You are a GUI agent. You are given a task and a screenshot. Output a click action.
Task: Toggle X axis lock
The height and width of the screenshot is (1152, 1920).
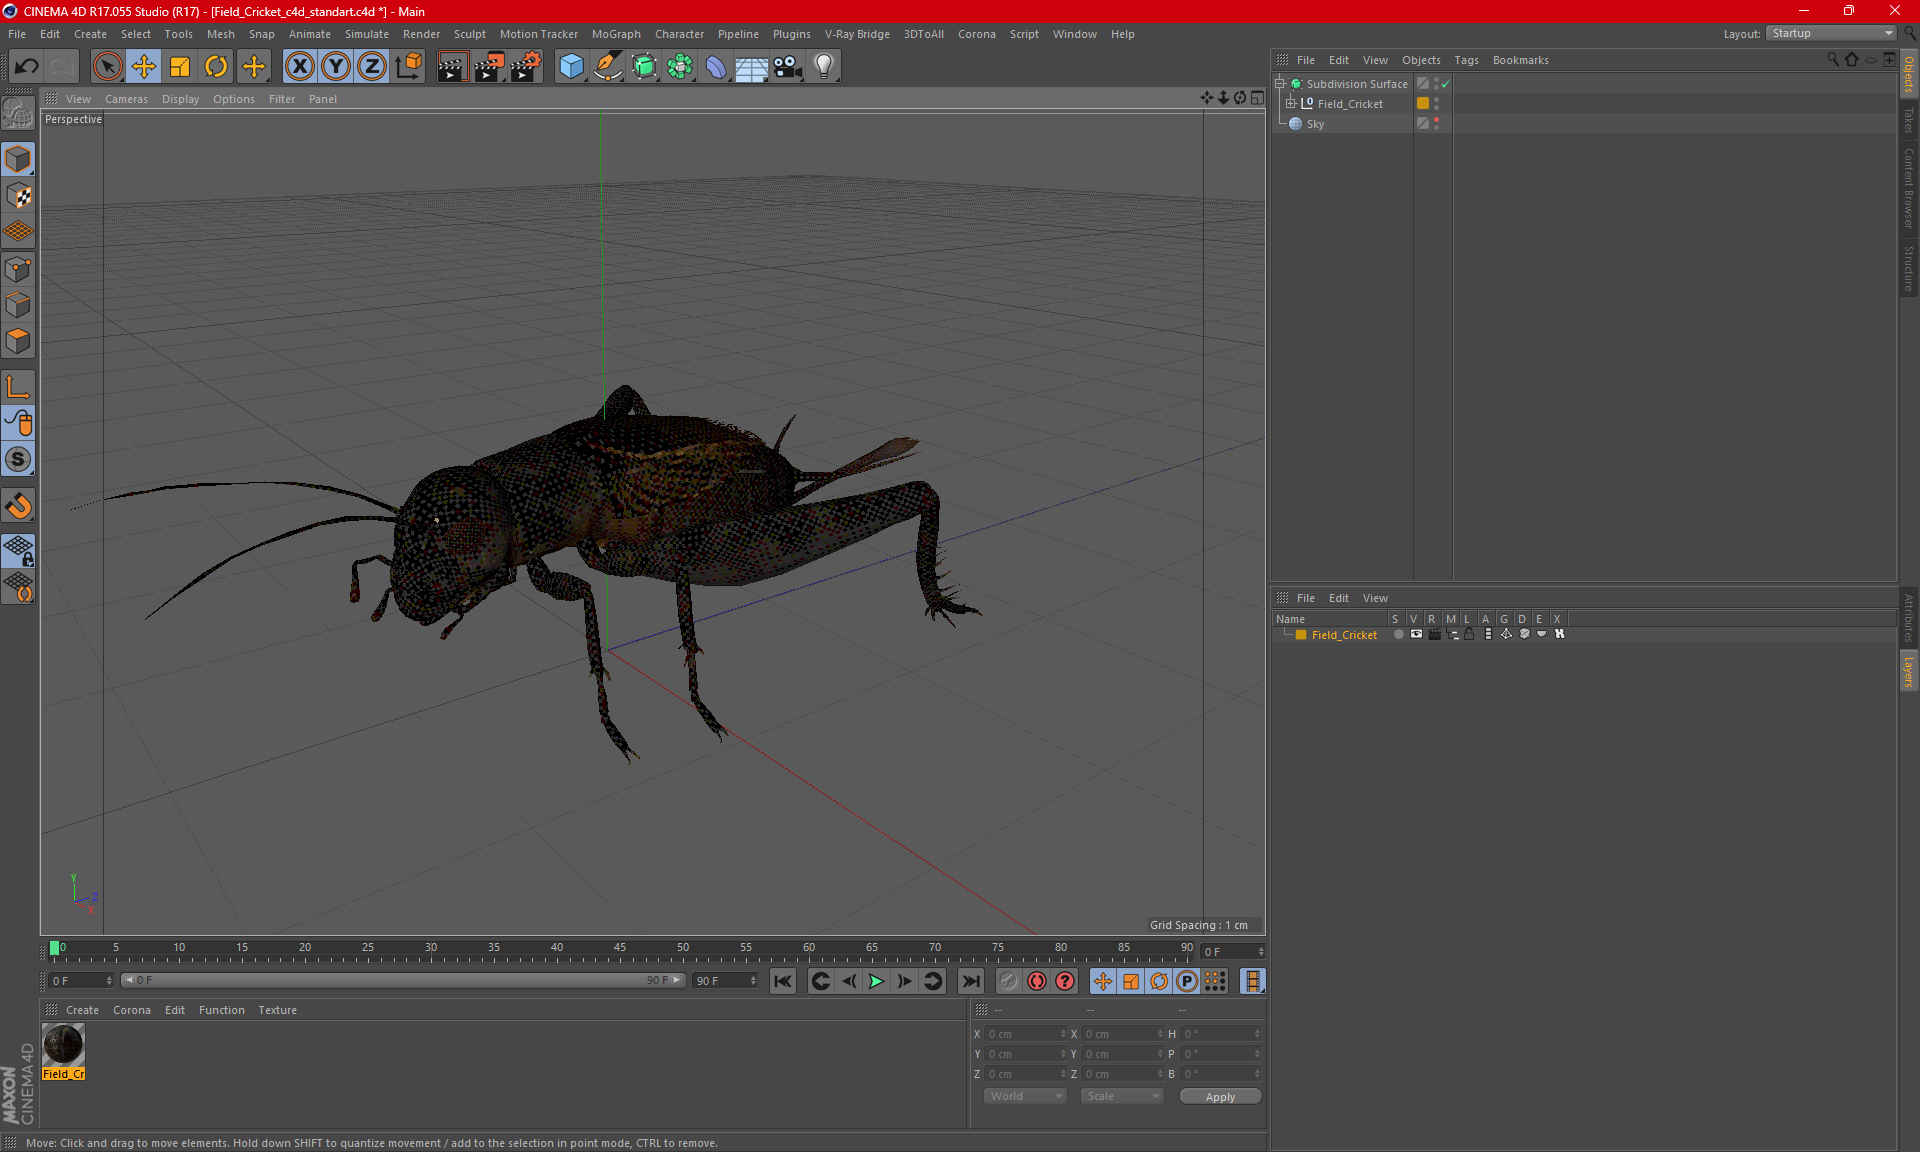tap(299, 66)
